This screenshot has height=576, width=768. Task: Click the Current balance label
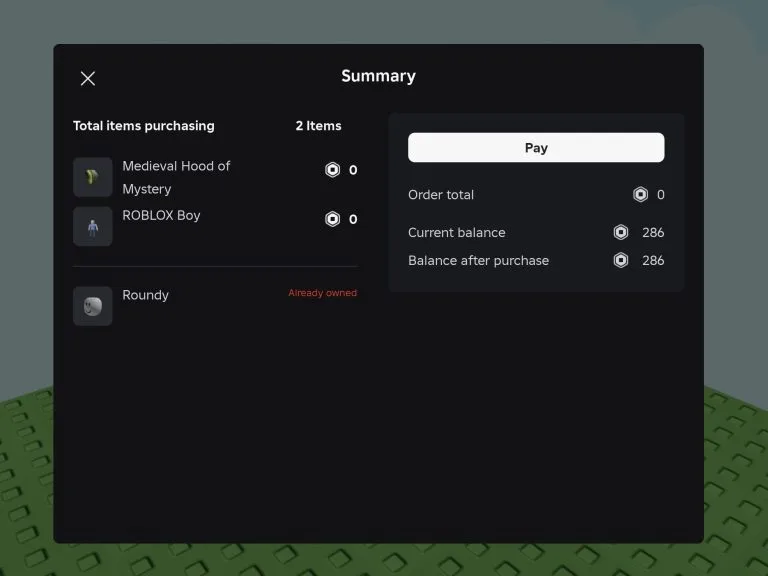456,232
